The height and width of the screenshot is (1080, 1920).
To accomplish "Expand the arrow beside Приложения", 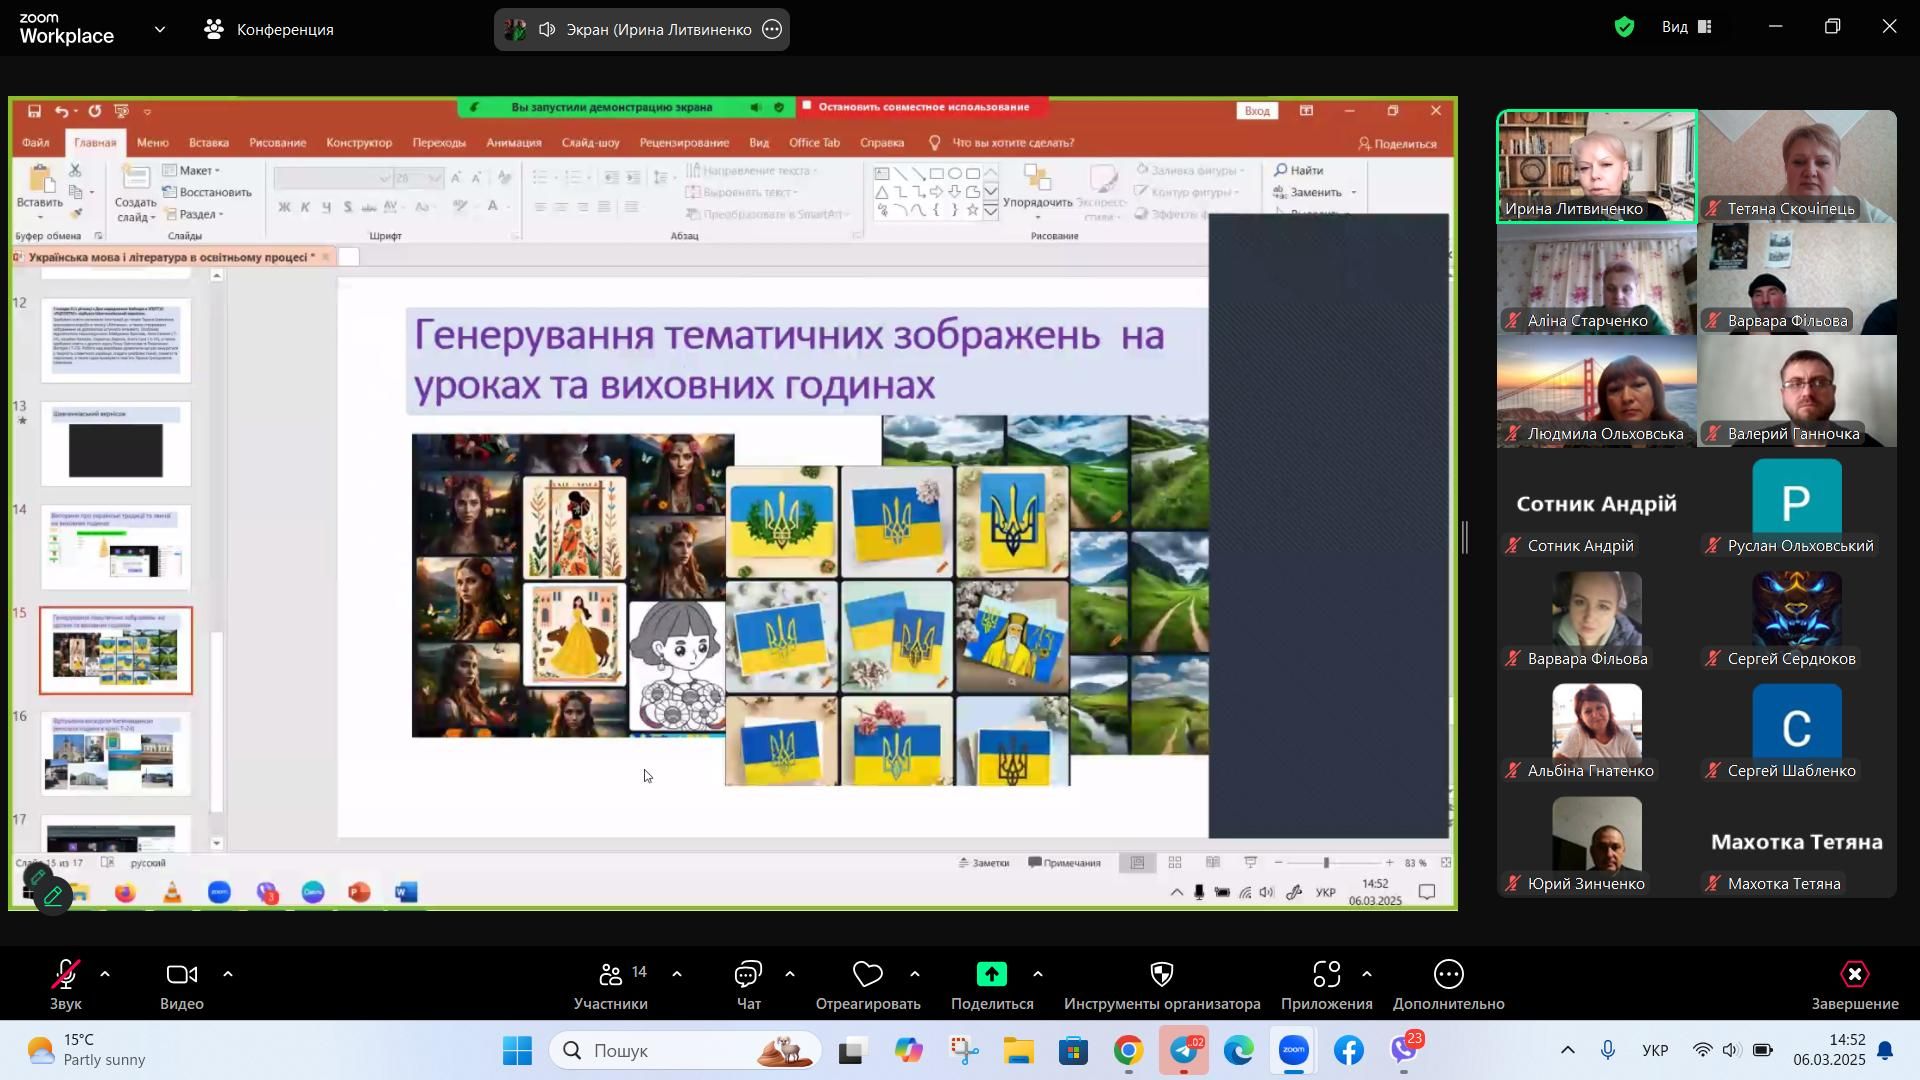I will point(1367,974).
